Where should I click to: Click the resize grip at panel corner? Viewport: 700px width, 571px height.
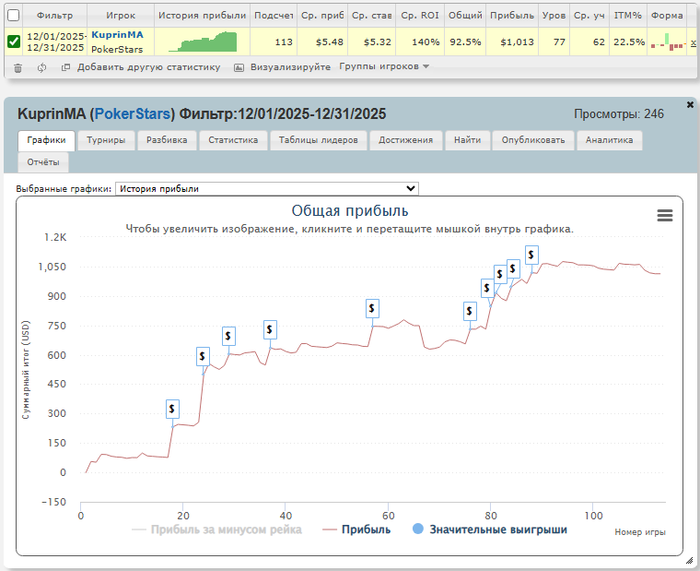tap(690, 560)
